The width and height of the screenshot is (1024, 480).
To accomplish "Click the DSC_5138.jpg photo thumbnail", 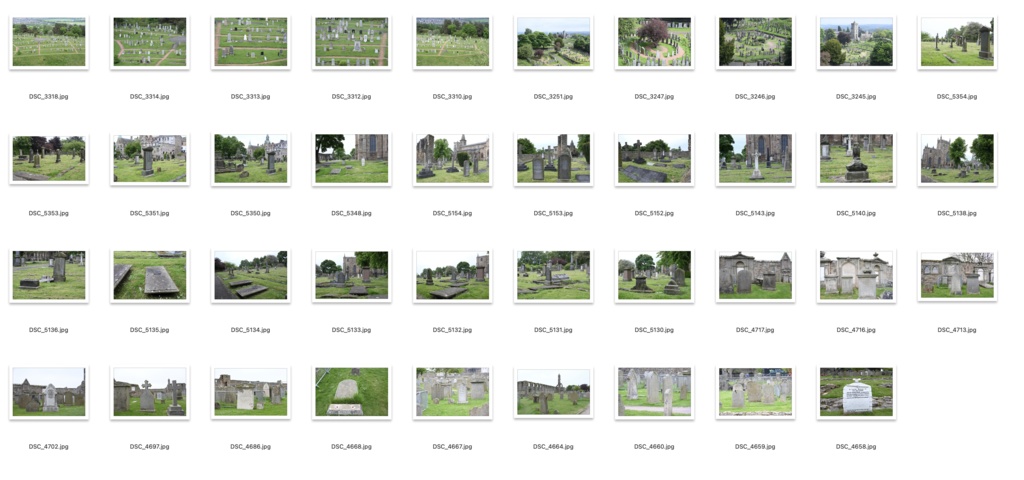I will tap(957, 159).
